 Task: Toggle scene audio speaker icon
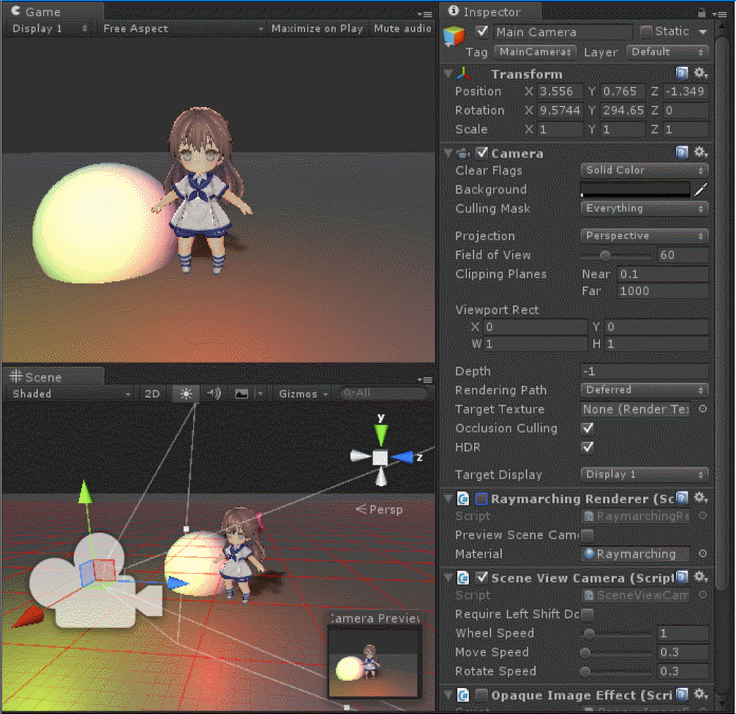[214, 393]
